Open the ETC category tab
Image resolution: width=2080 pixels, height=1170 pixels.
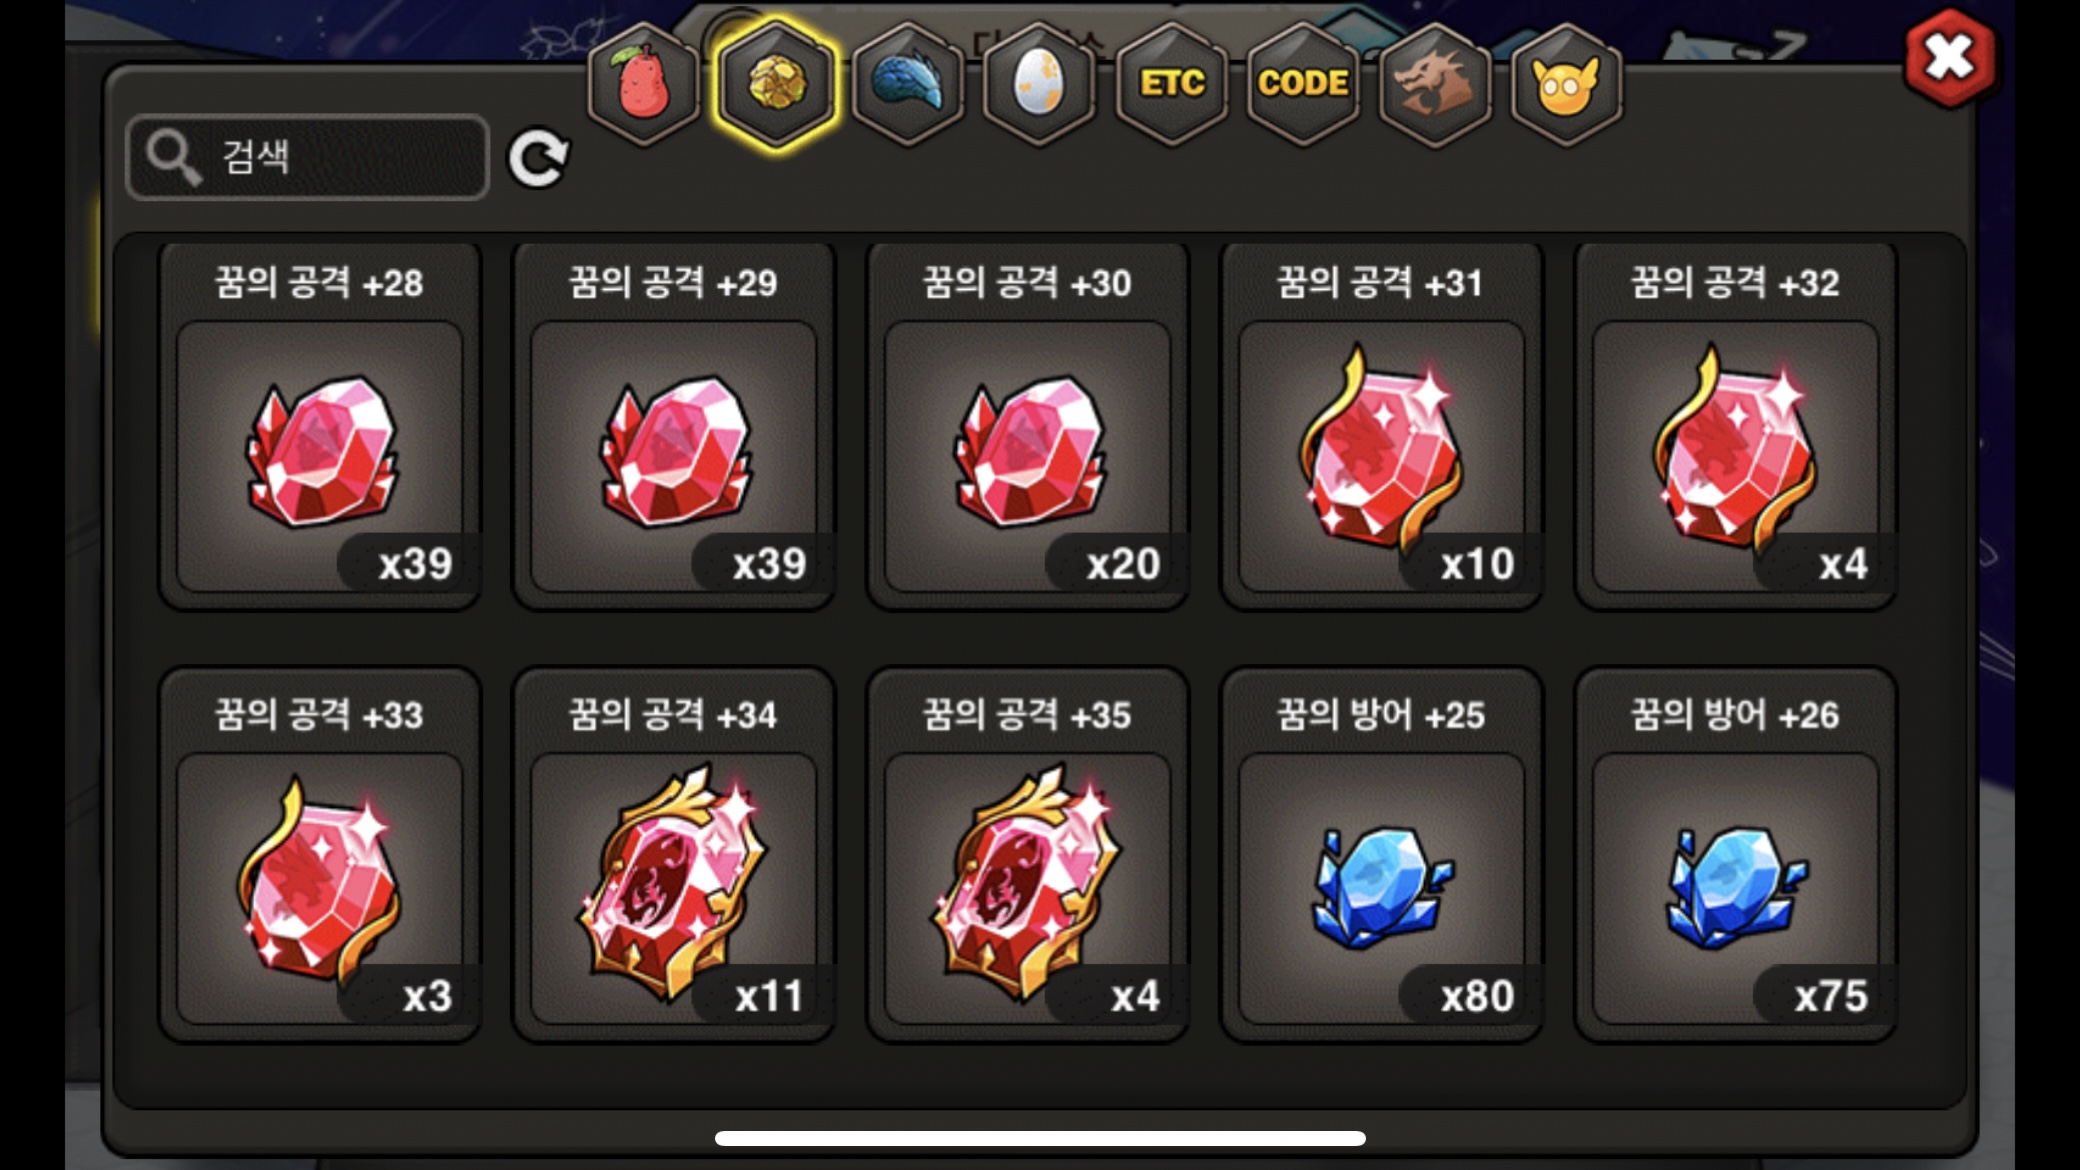click(x=1171, y=84)
